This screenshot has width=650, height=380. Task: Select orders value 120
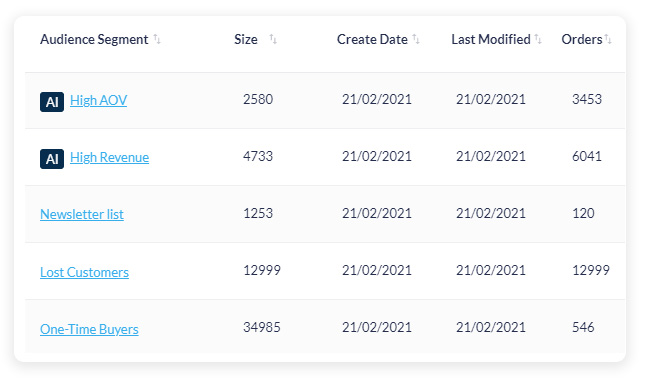pyautogui.click(x=583, y=213)
